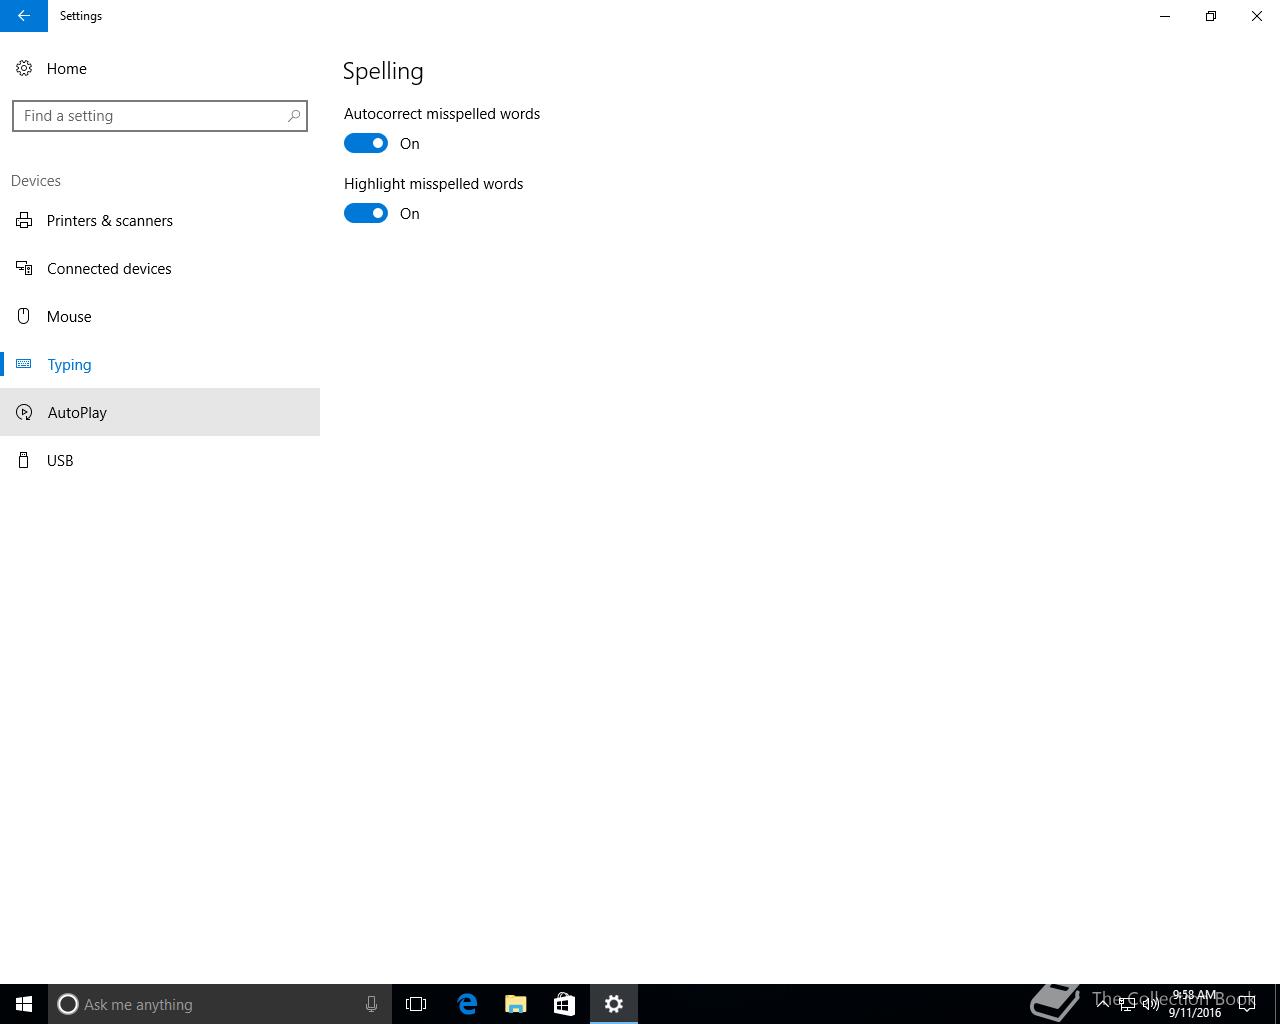Click the volume speaker tray icon
This screenshot has width=1280, height=1024.
pyautogui.click(x=1151, y=1004)
